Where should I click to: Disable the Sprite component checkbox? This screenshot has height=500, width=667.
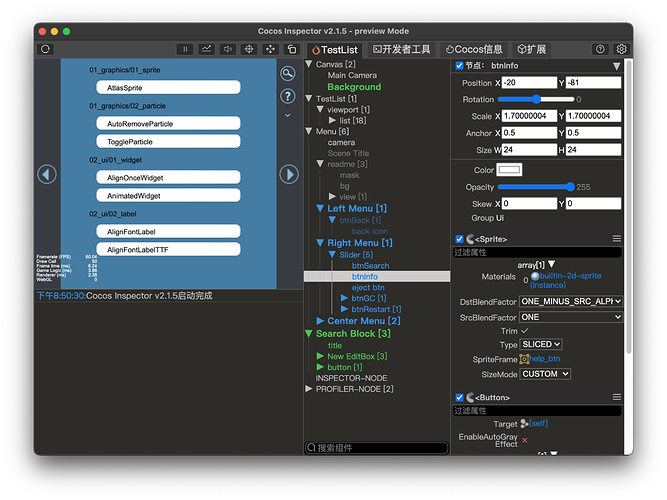[459, 239]
